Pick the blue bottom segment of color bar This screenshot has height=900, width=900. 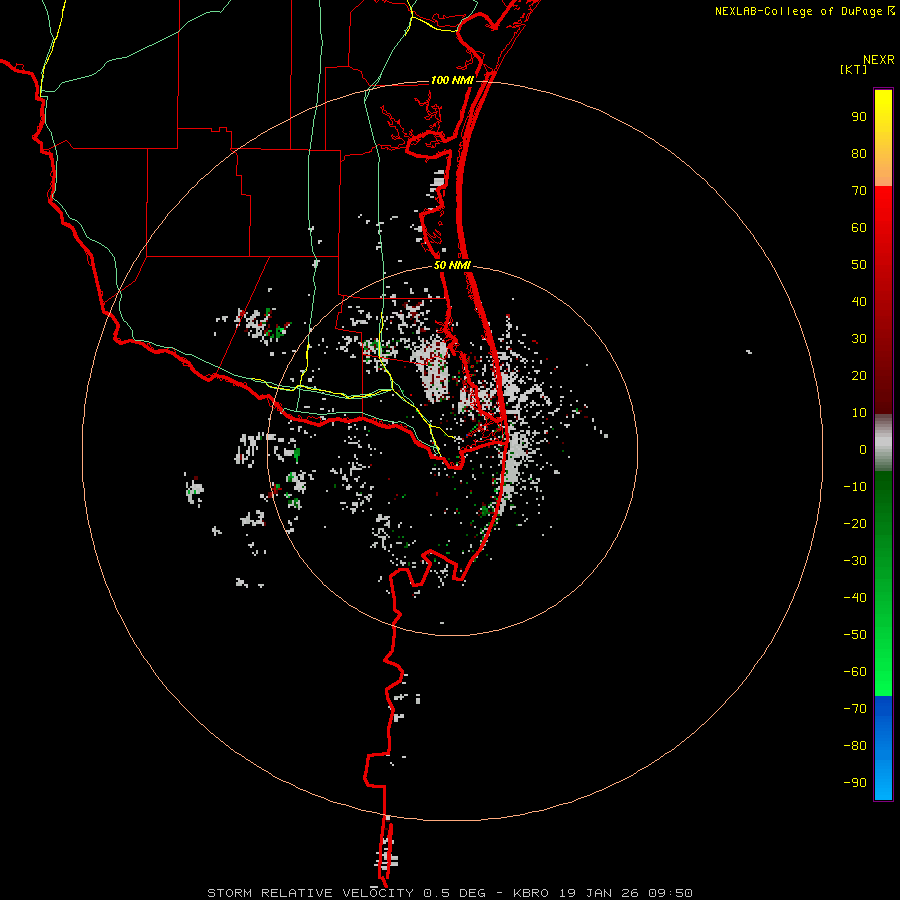883,748
